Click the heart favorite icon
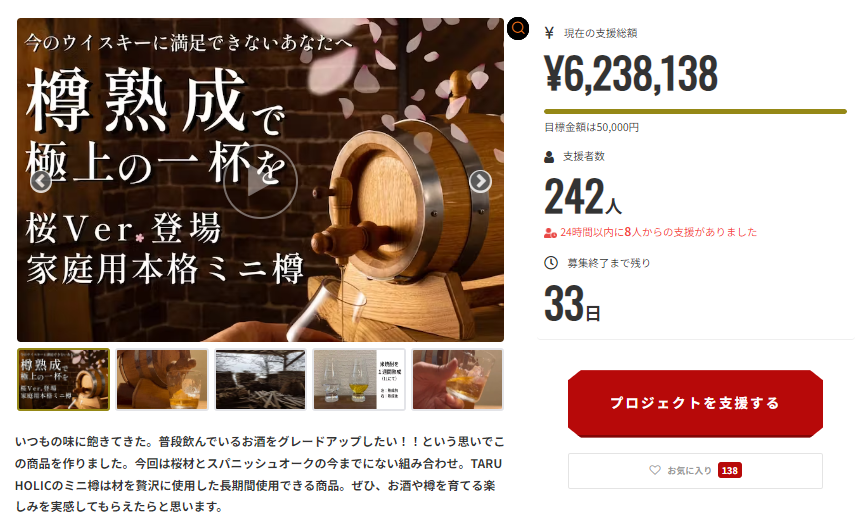The width and height of the screenshot is (861, 521). (x=655, y=470)
